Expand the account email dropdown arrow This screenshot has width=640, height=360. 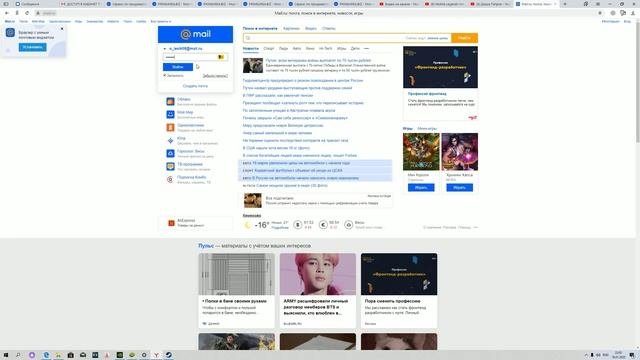[x=165, y=49]
